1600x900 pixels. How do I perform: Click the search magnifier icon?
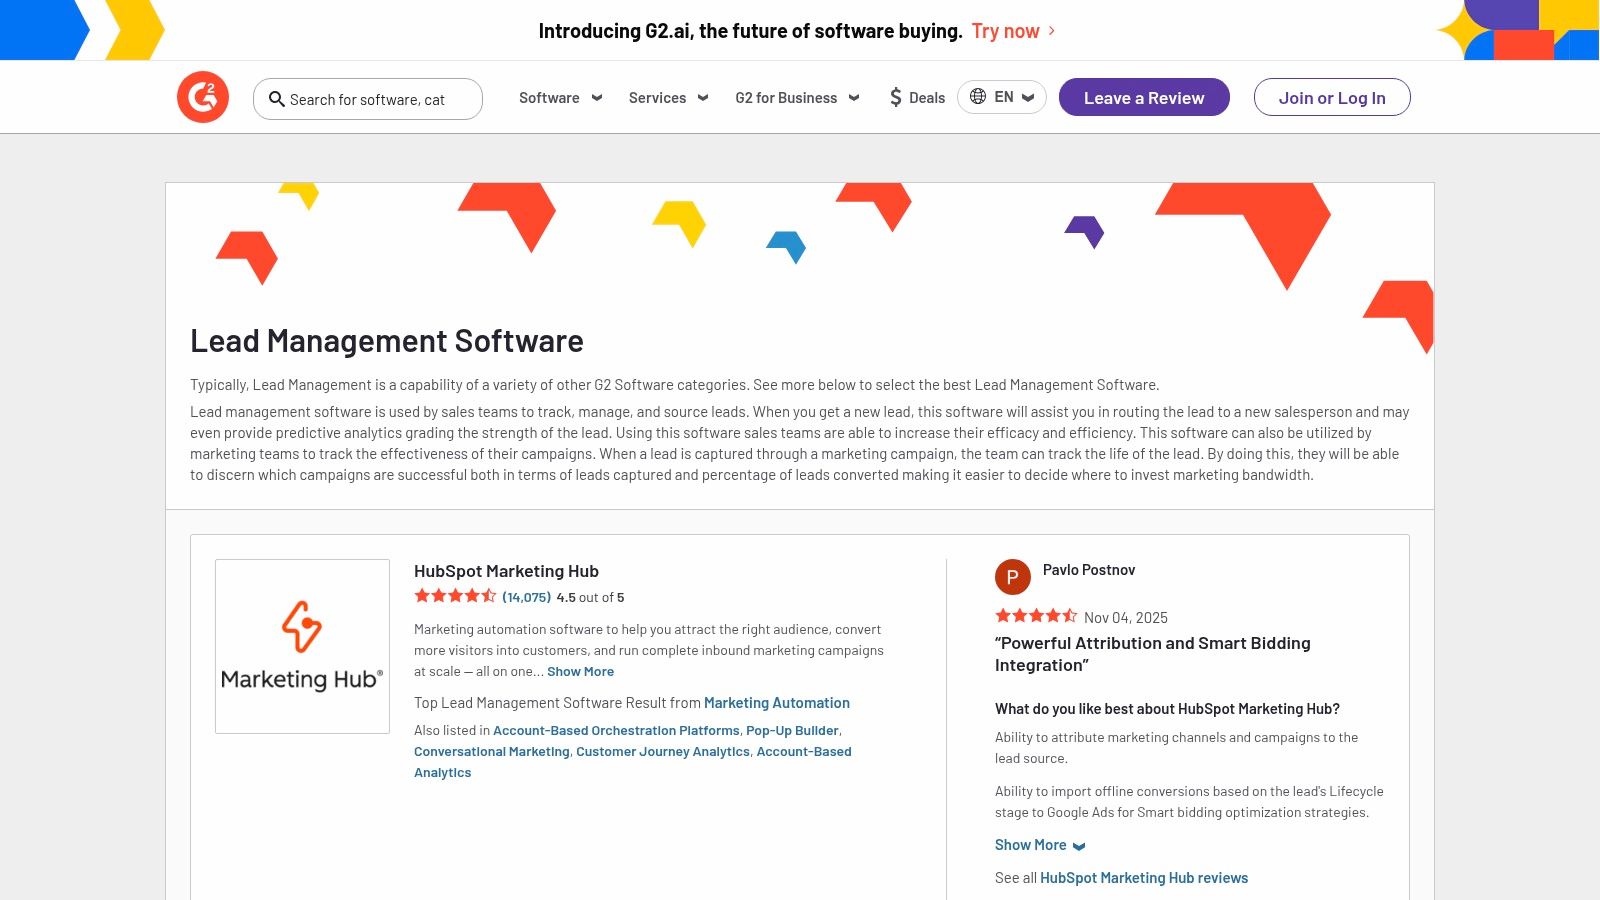click(276, 99)
